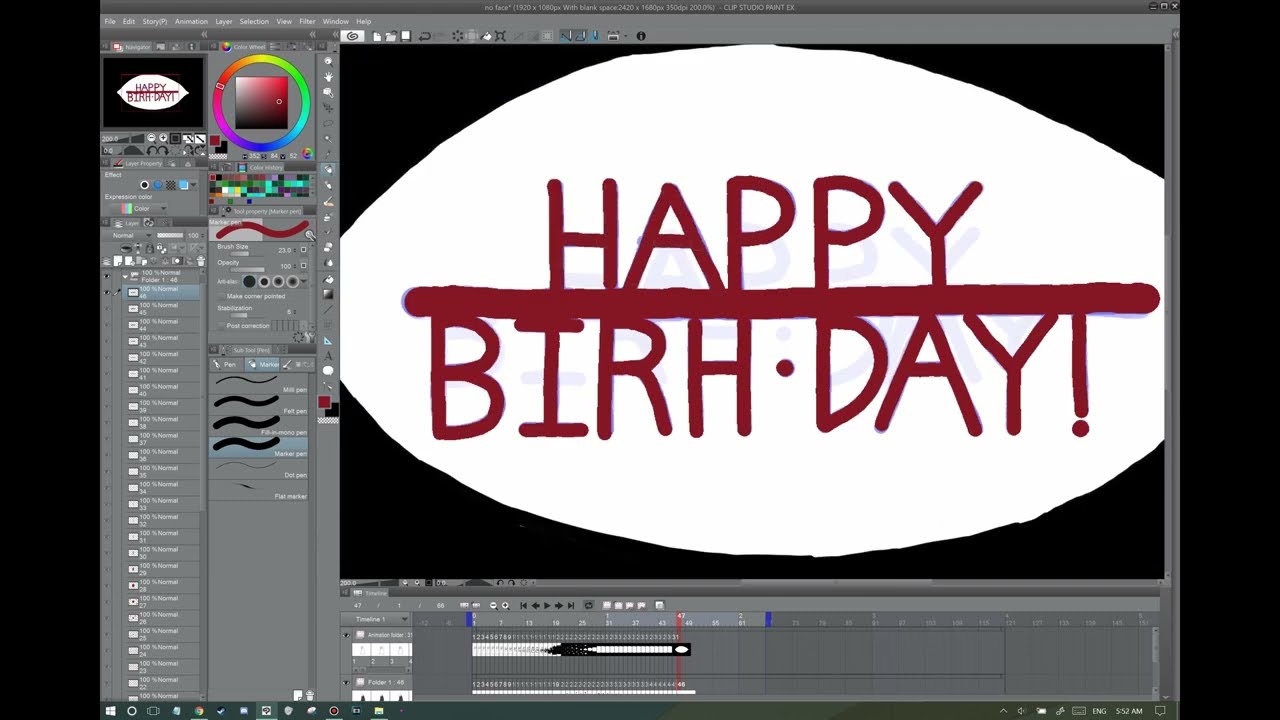The image size is (1280, 720).
Task: Switch to the Pen sub tool tab
Action: point(225,365)
